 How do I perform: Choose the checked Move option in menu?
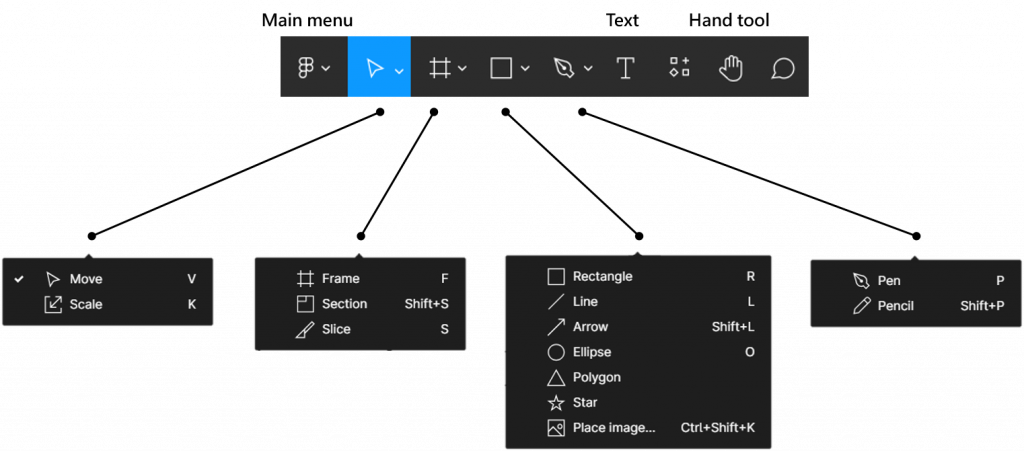tap(86, 279)
